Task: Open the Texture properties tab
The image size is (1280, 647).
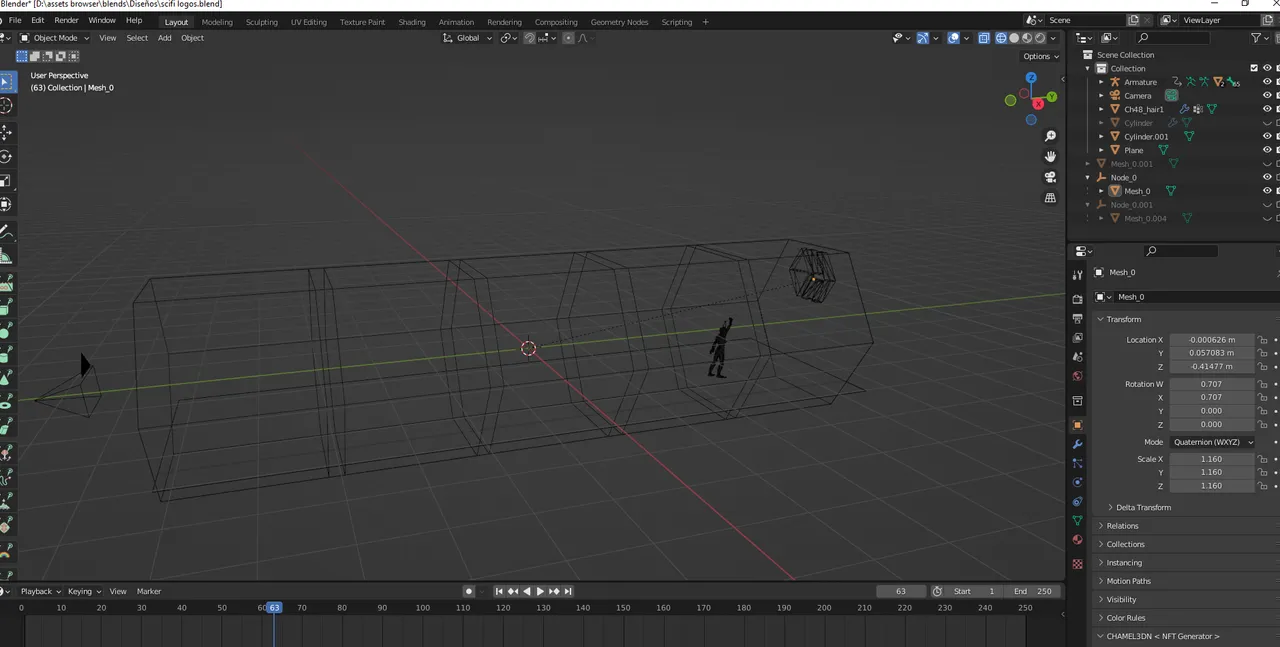Action: click(1077, 564)
